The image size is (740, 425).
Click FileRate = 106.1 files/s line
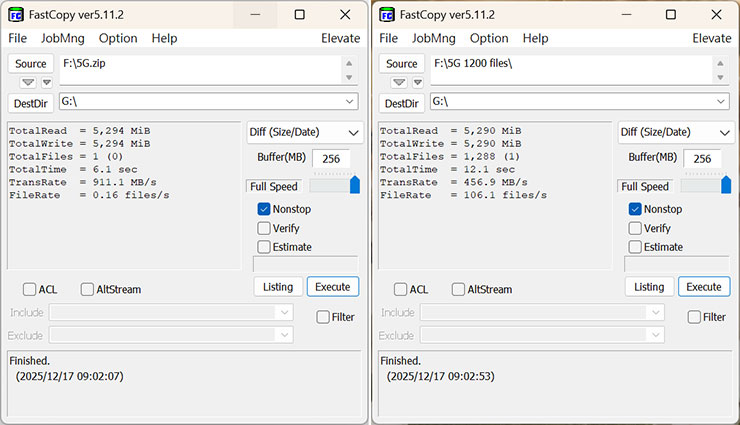[463, 195]
